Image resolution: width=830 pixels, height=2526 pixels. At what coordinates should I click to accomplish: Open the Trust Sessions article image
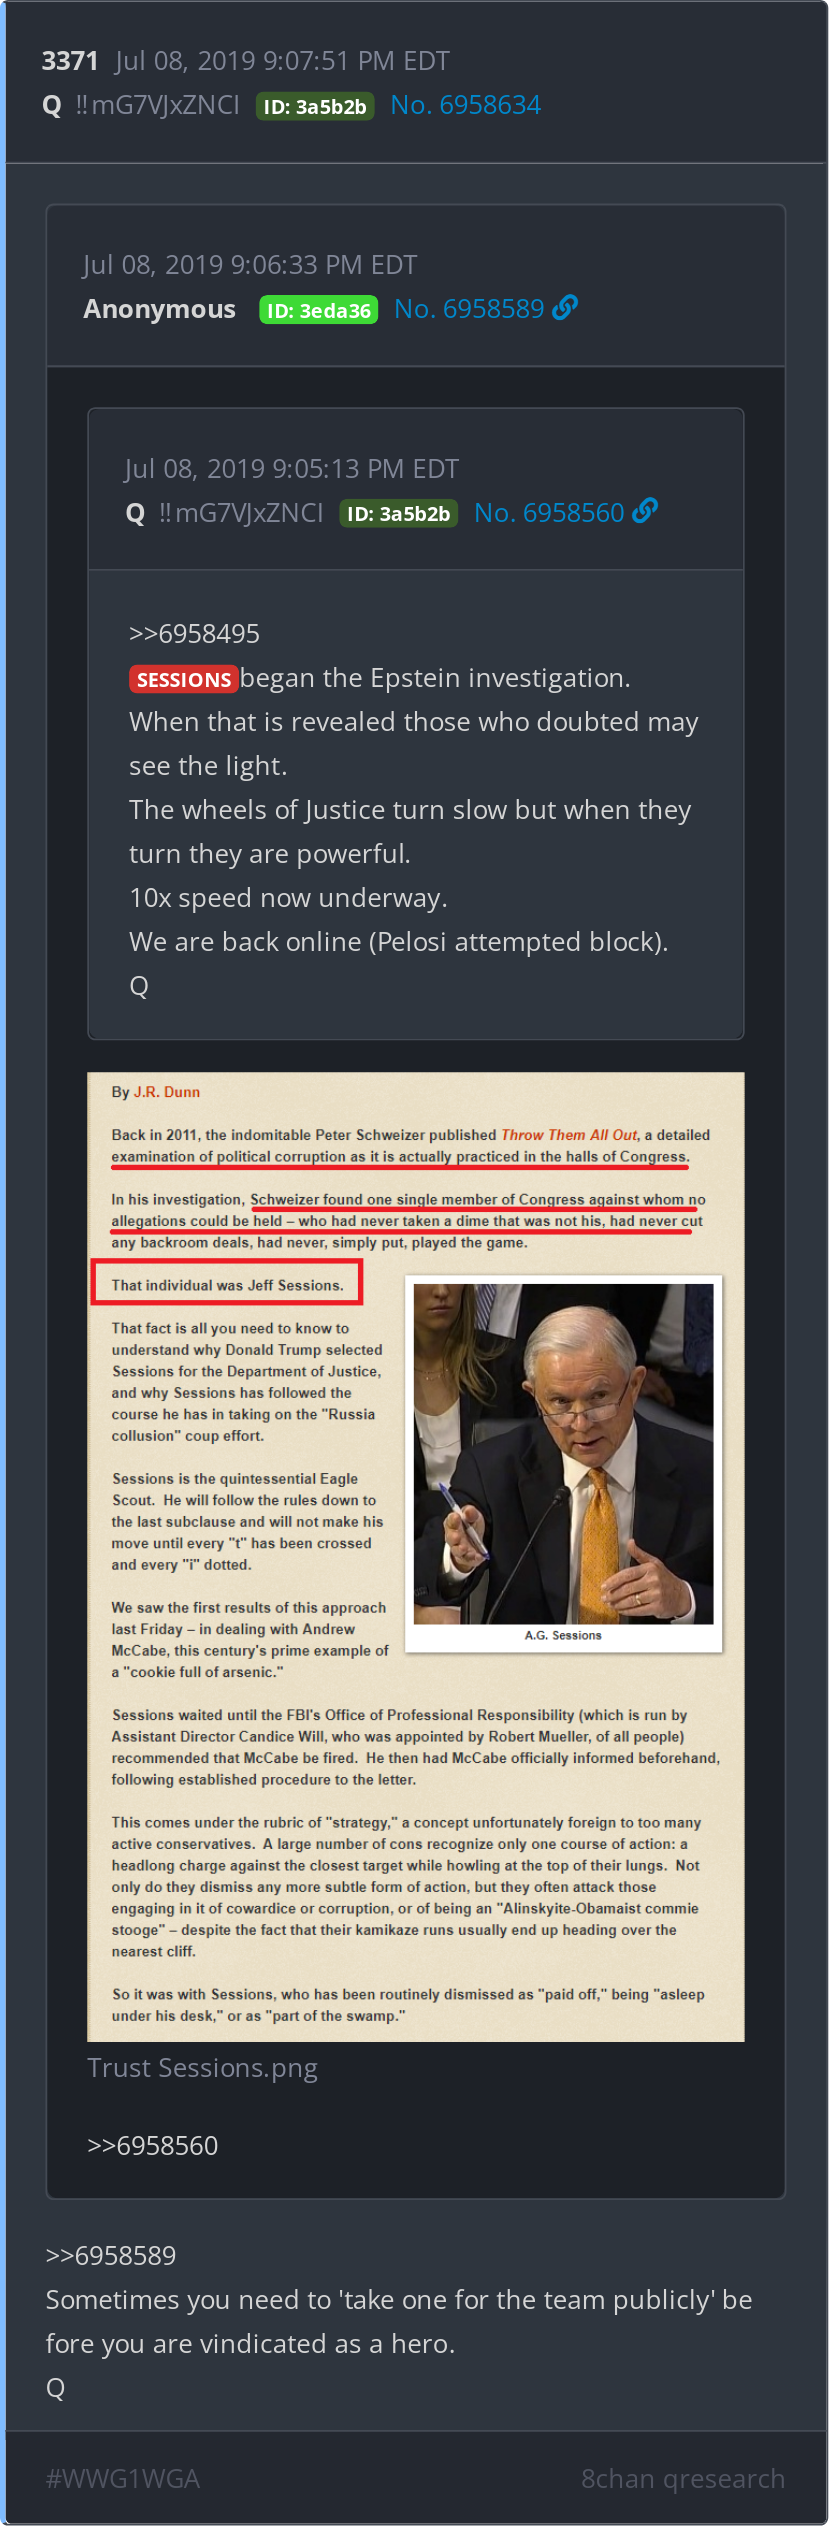click(416, 1557)
